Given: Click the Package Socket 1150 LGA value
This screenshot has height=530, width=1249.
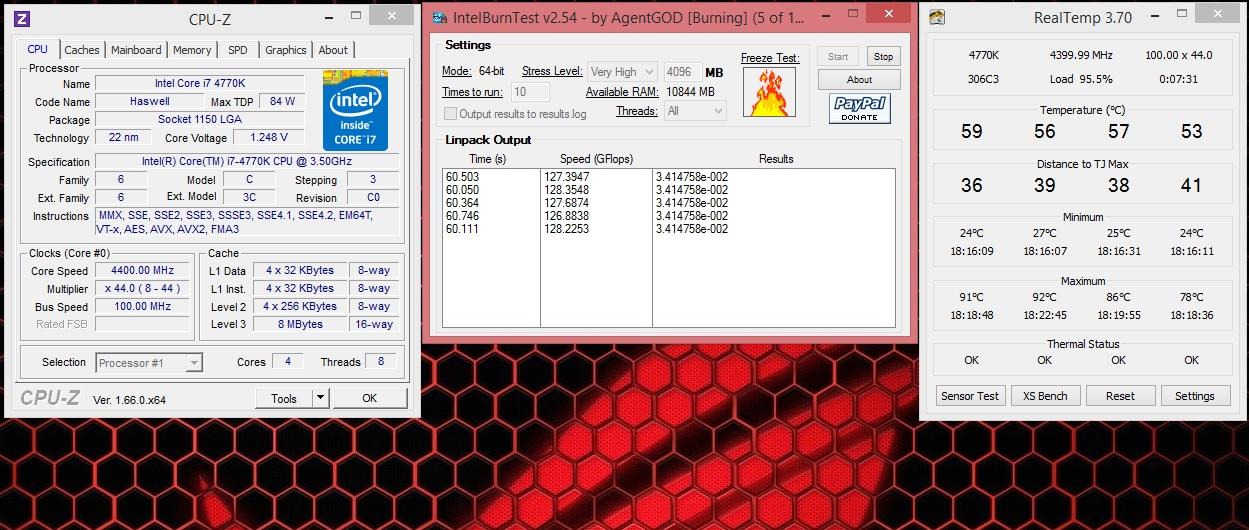Looking at the screenshot, I should coord(201,119).
